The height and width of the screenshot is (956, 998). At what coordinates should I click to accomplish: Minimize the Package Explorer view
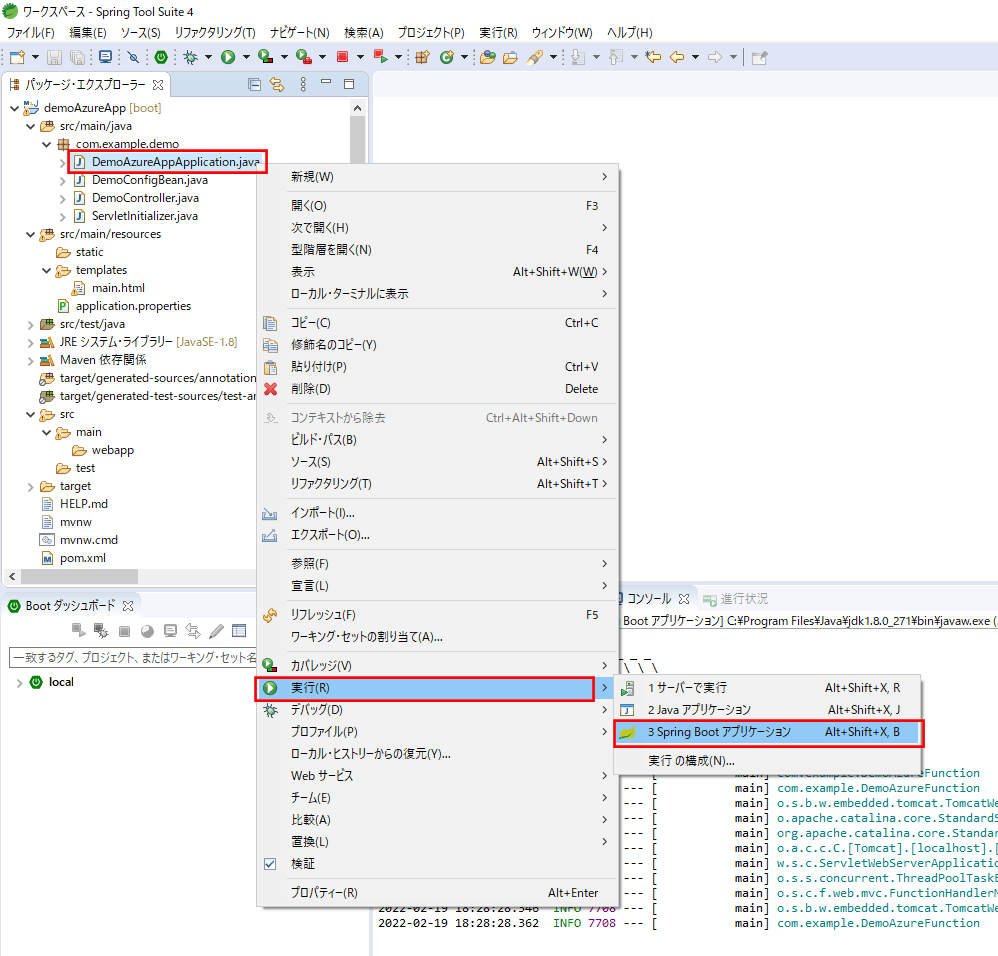(326, 83)
